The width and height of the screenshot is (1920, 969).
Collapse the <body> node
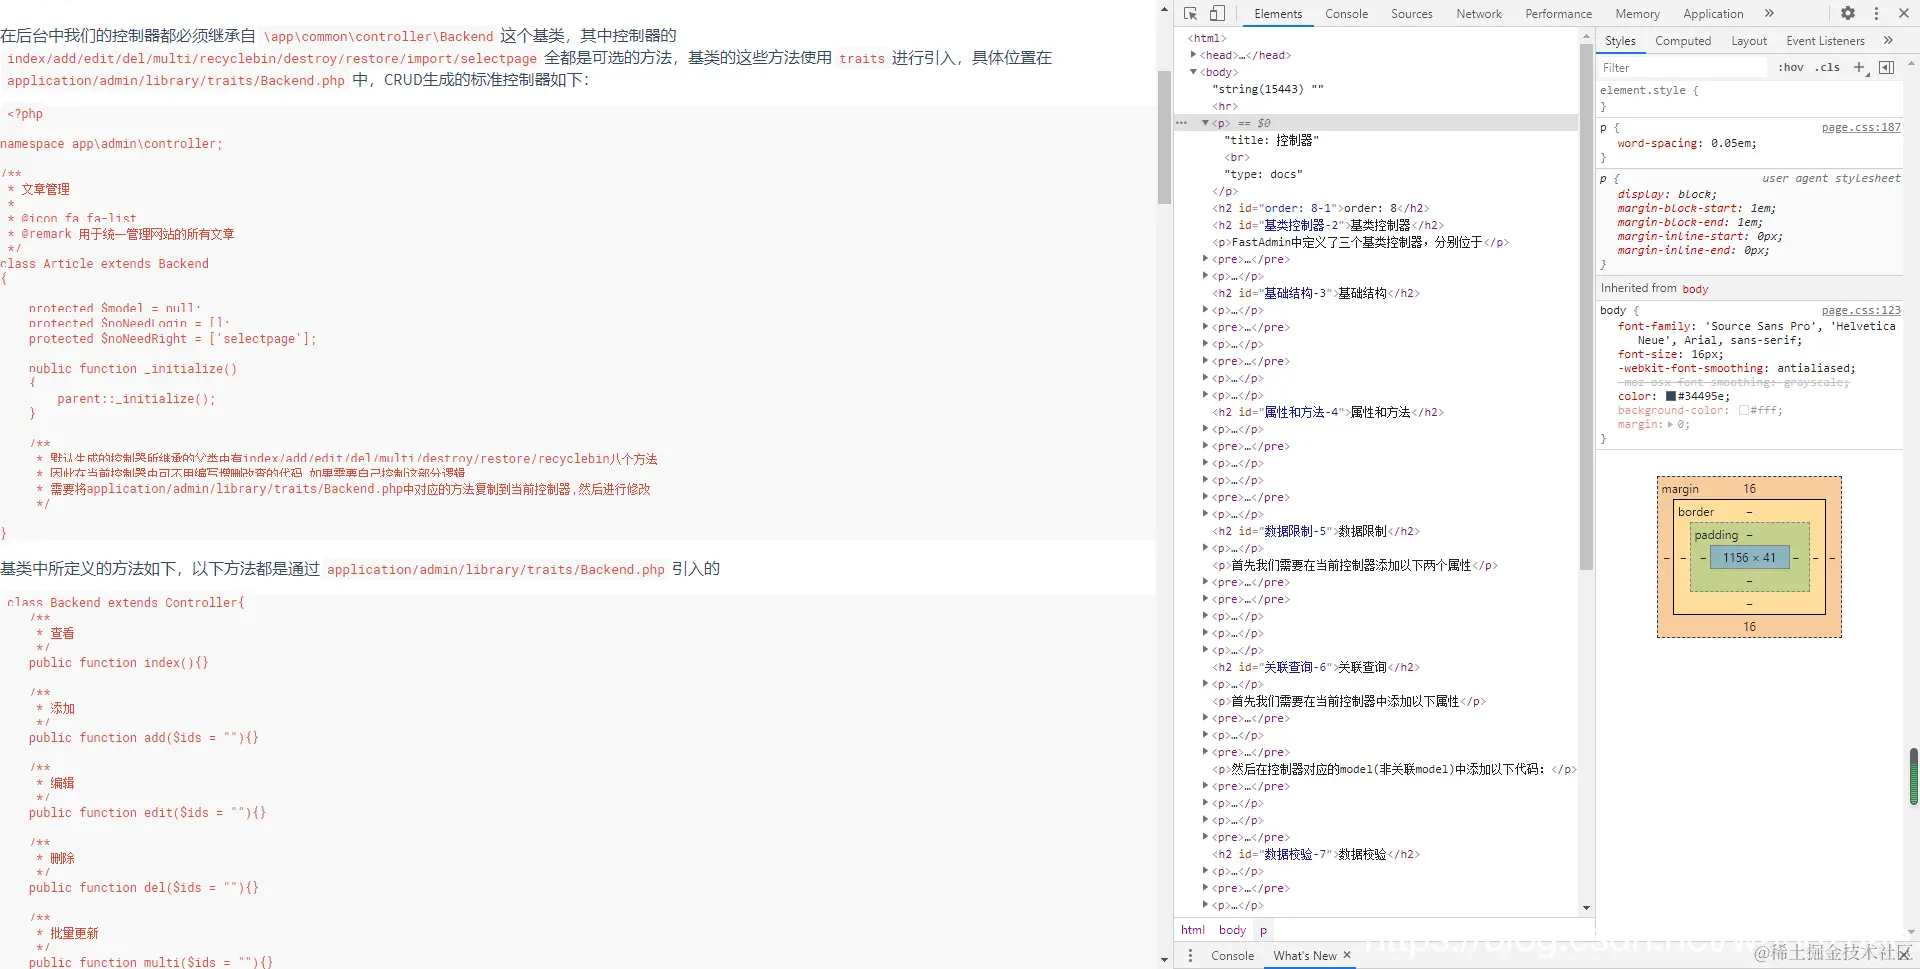coord(1193,72)
